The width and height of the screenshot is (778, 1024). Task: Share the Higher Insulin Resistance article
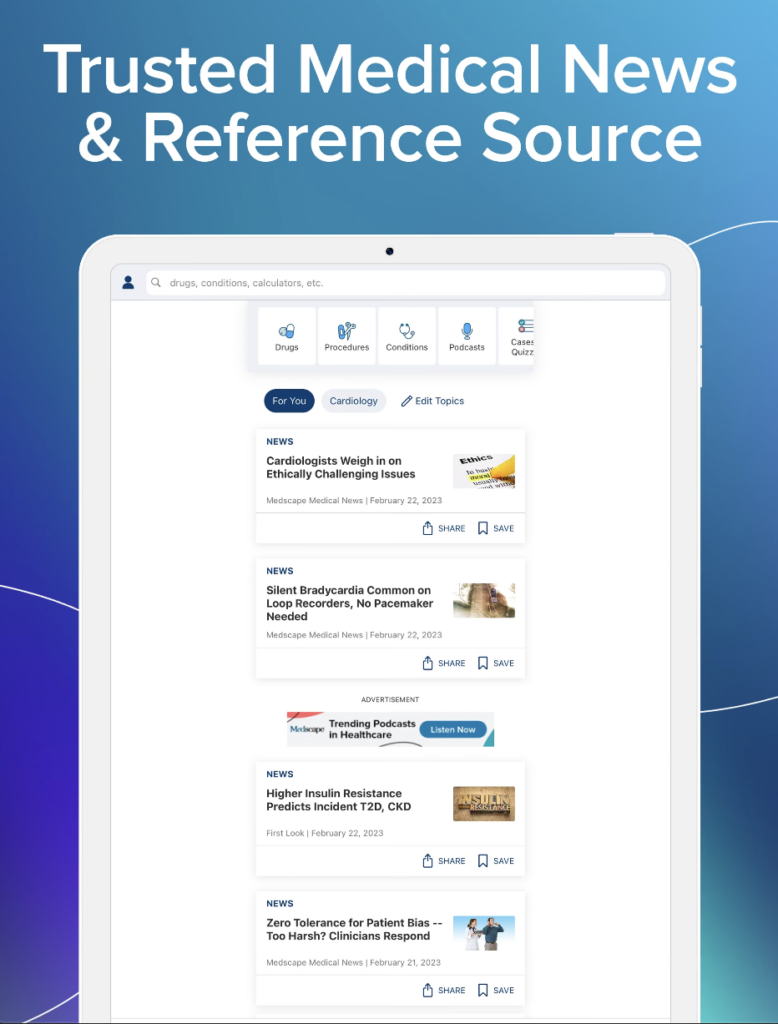(x=444, y=861)
